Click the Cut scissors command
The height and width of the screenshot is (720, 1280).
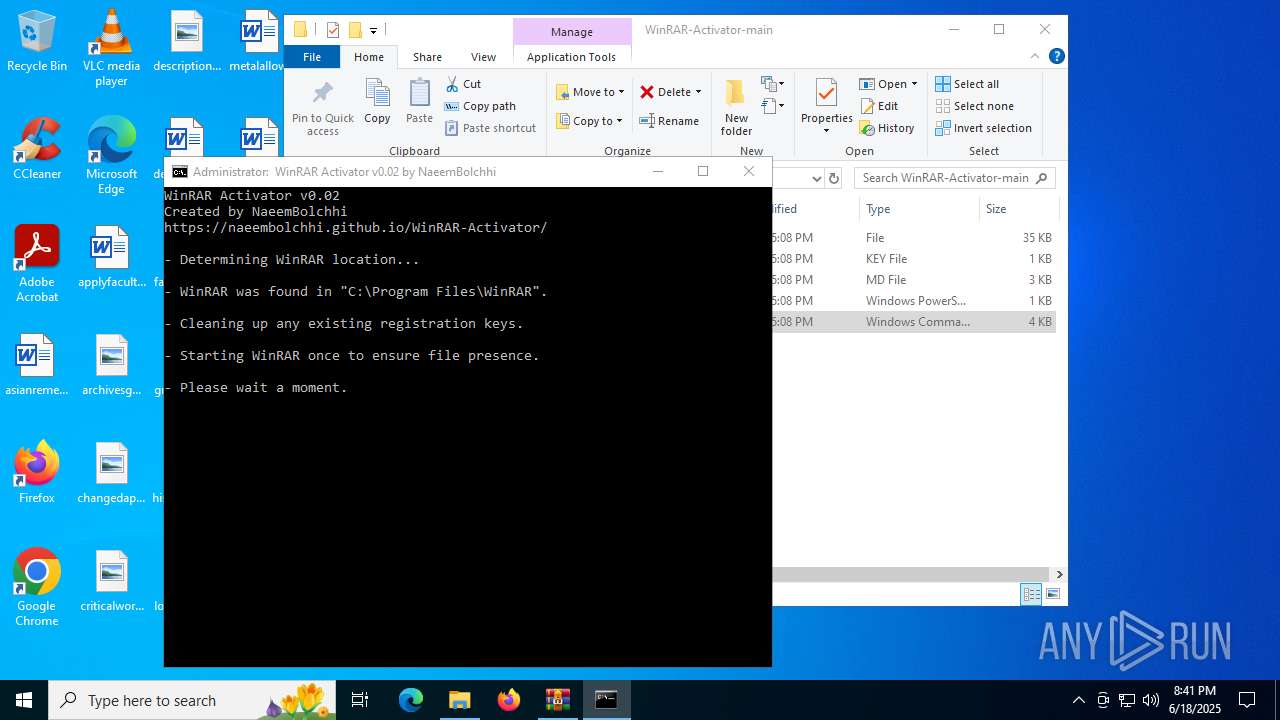(463, 84)
